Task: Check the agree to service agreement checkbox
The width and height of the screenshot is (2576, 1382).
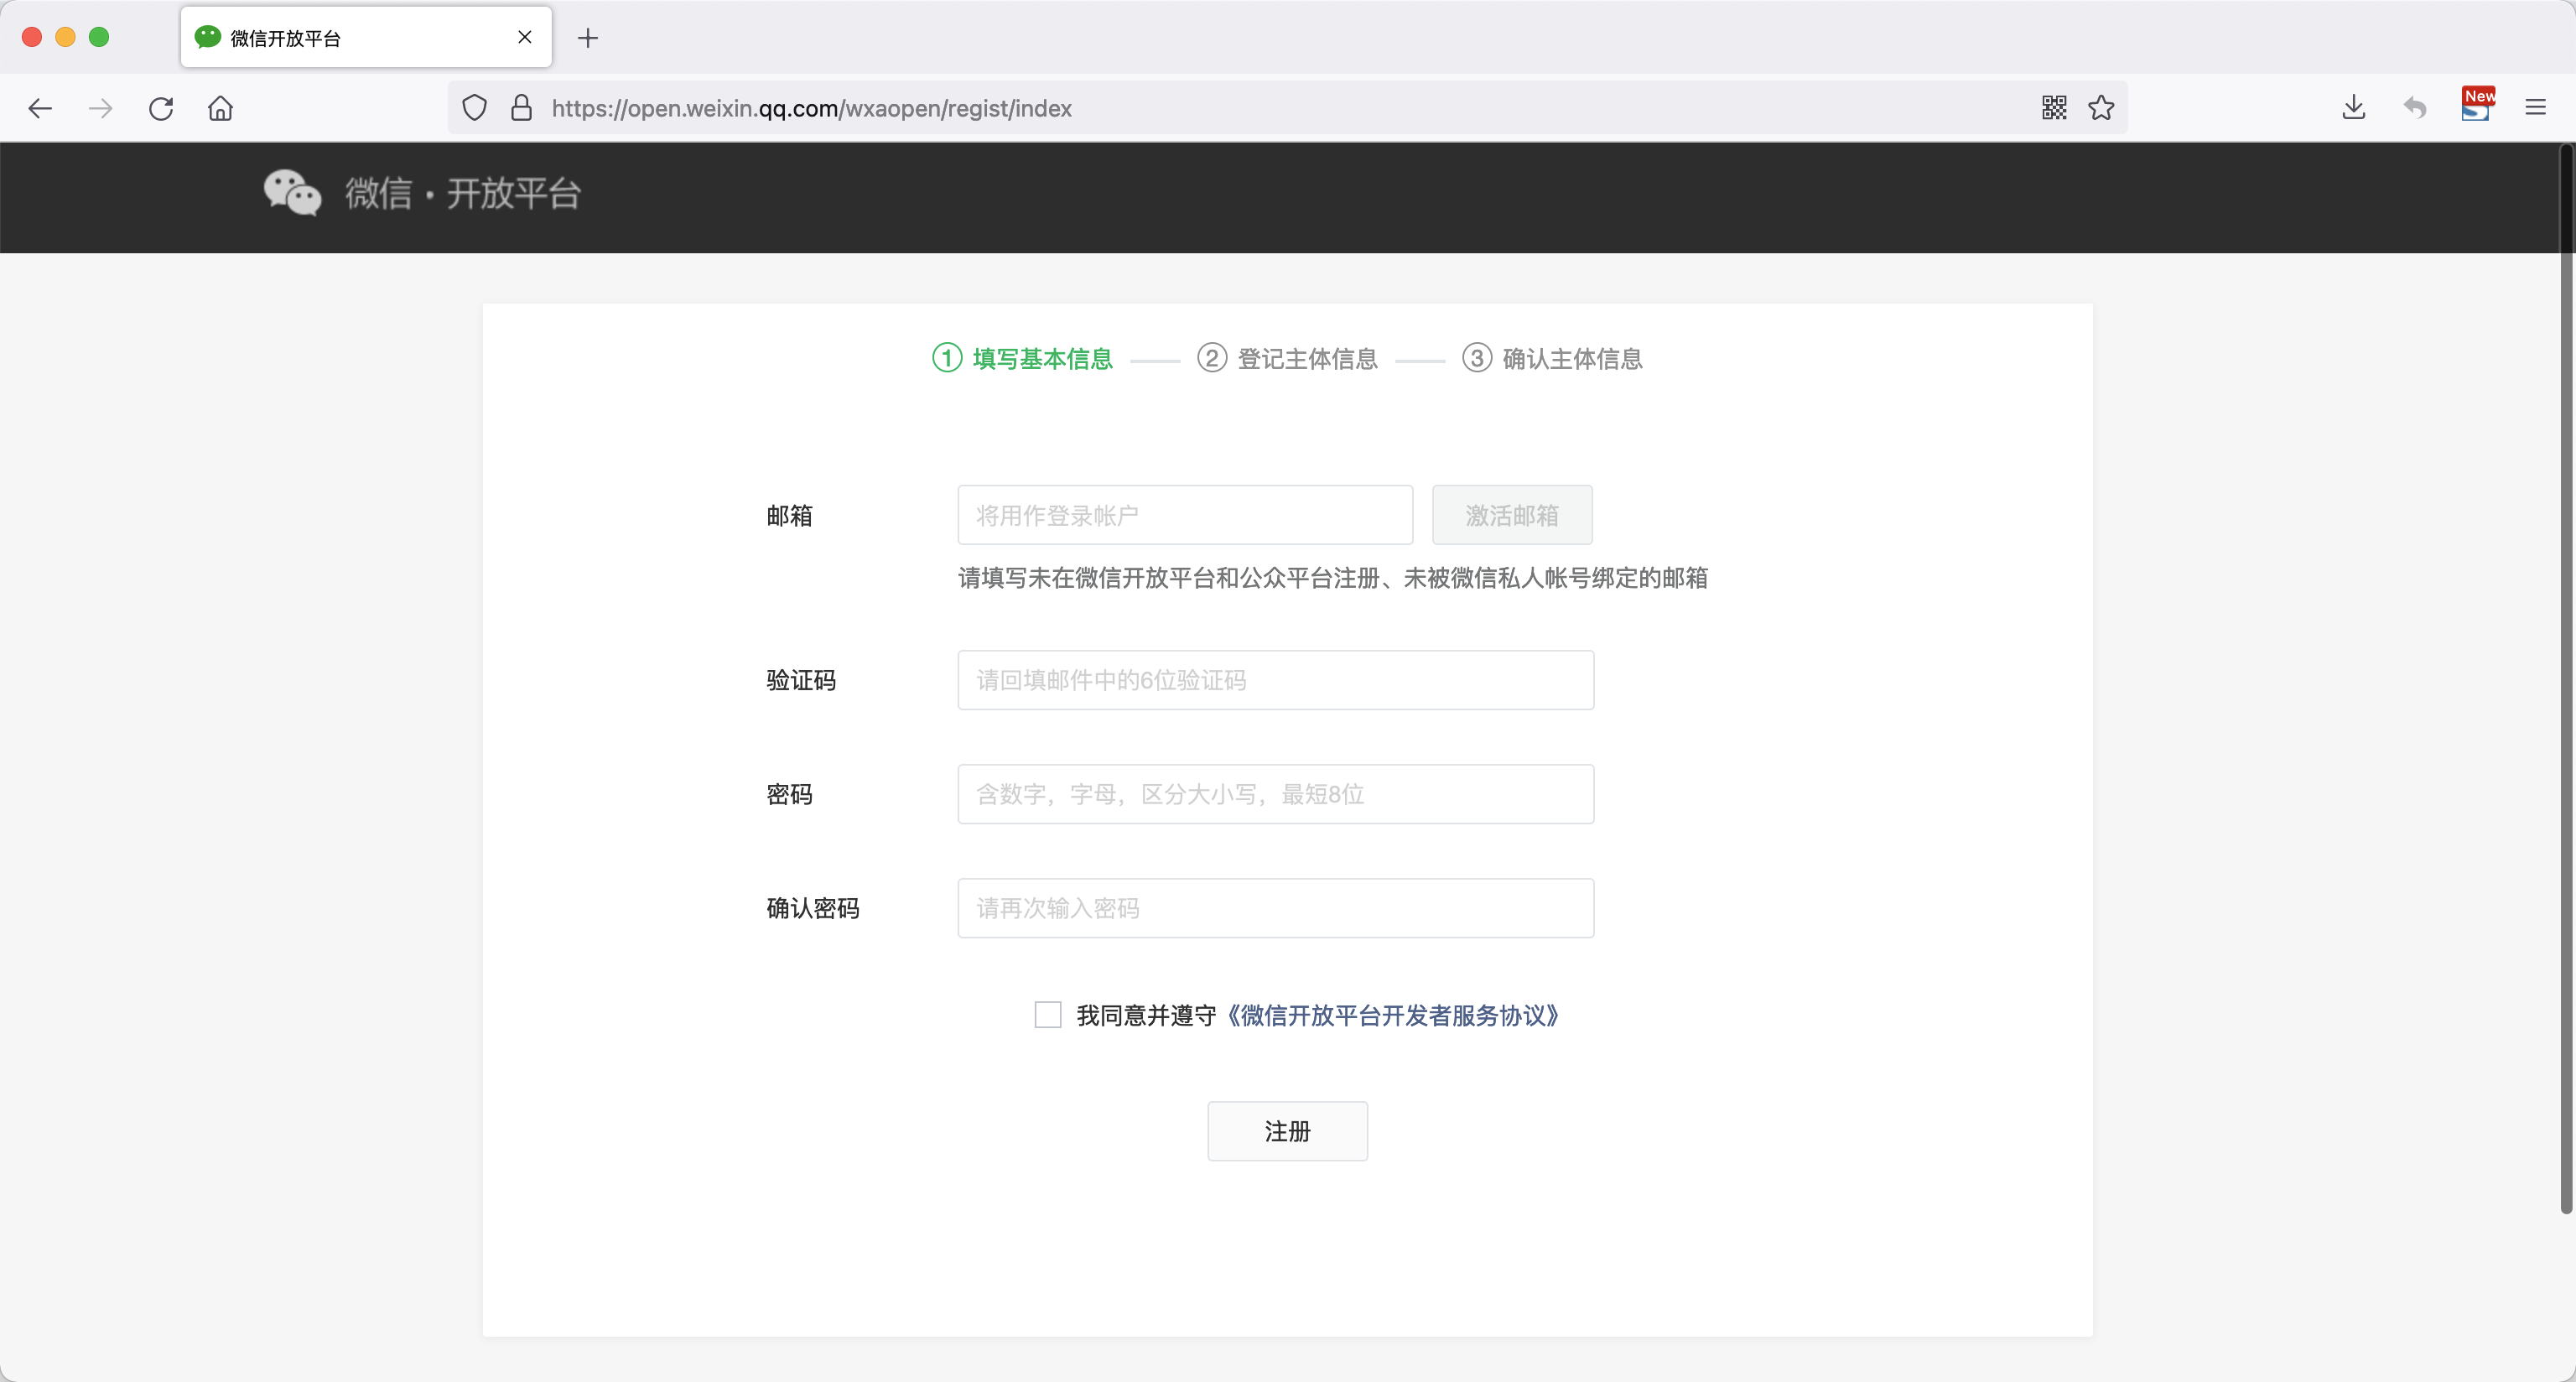Action: click(x=1047, y=1015)
